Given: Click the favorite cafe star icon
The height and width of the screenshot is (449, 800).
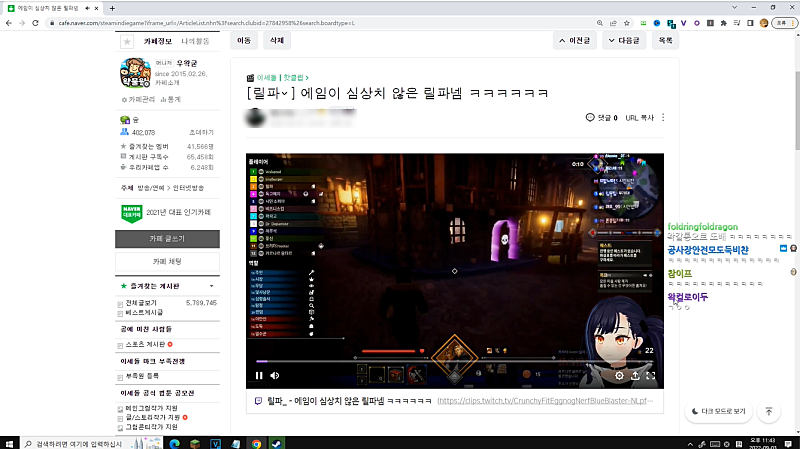Looking at the screenshot, I should (127, 41).
